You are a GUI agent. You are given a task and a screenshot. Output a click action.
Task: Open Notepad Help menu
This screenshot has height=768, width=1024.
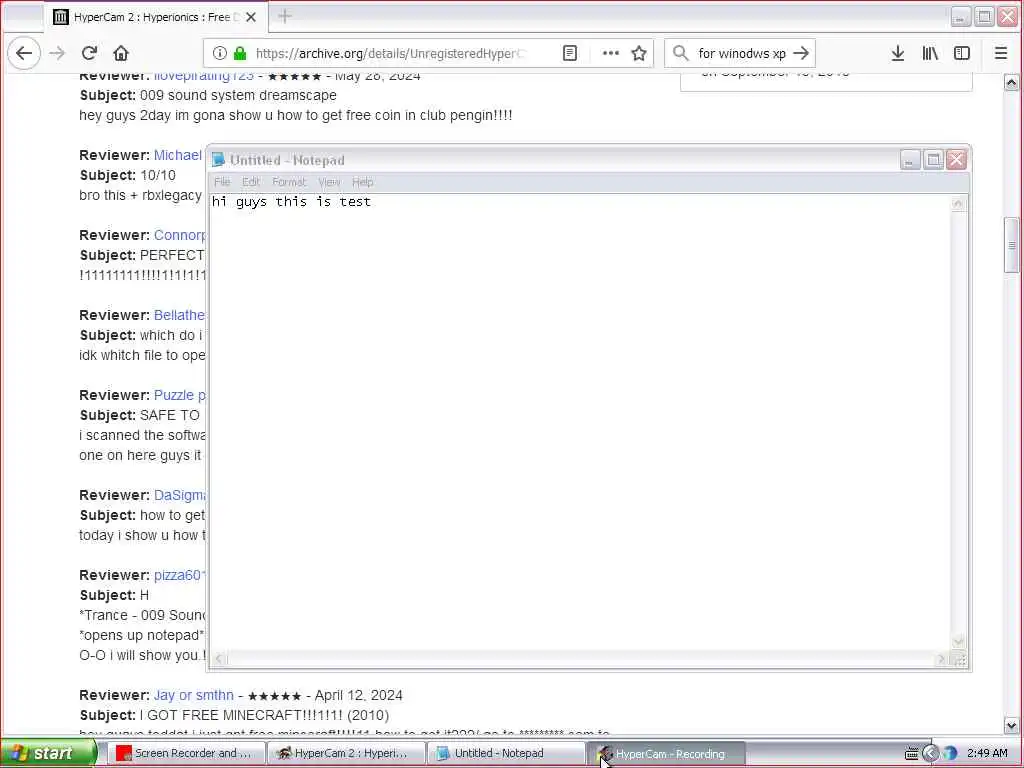(362, 182)
